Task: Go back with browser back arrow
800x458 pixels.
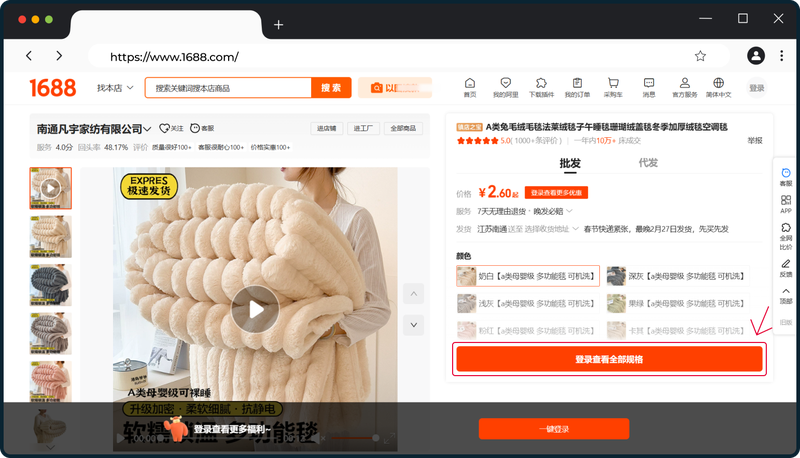Action: pos(29,56)
